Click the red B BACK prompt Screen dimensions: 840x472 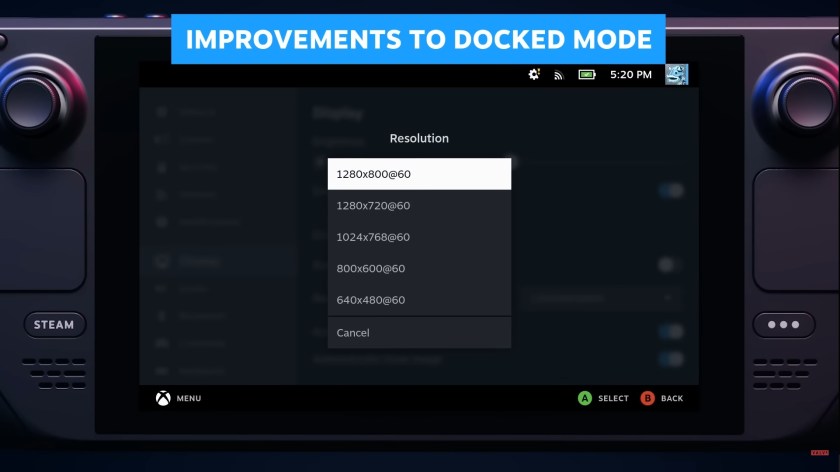662,398
